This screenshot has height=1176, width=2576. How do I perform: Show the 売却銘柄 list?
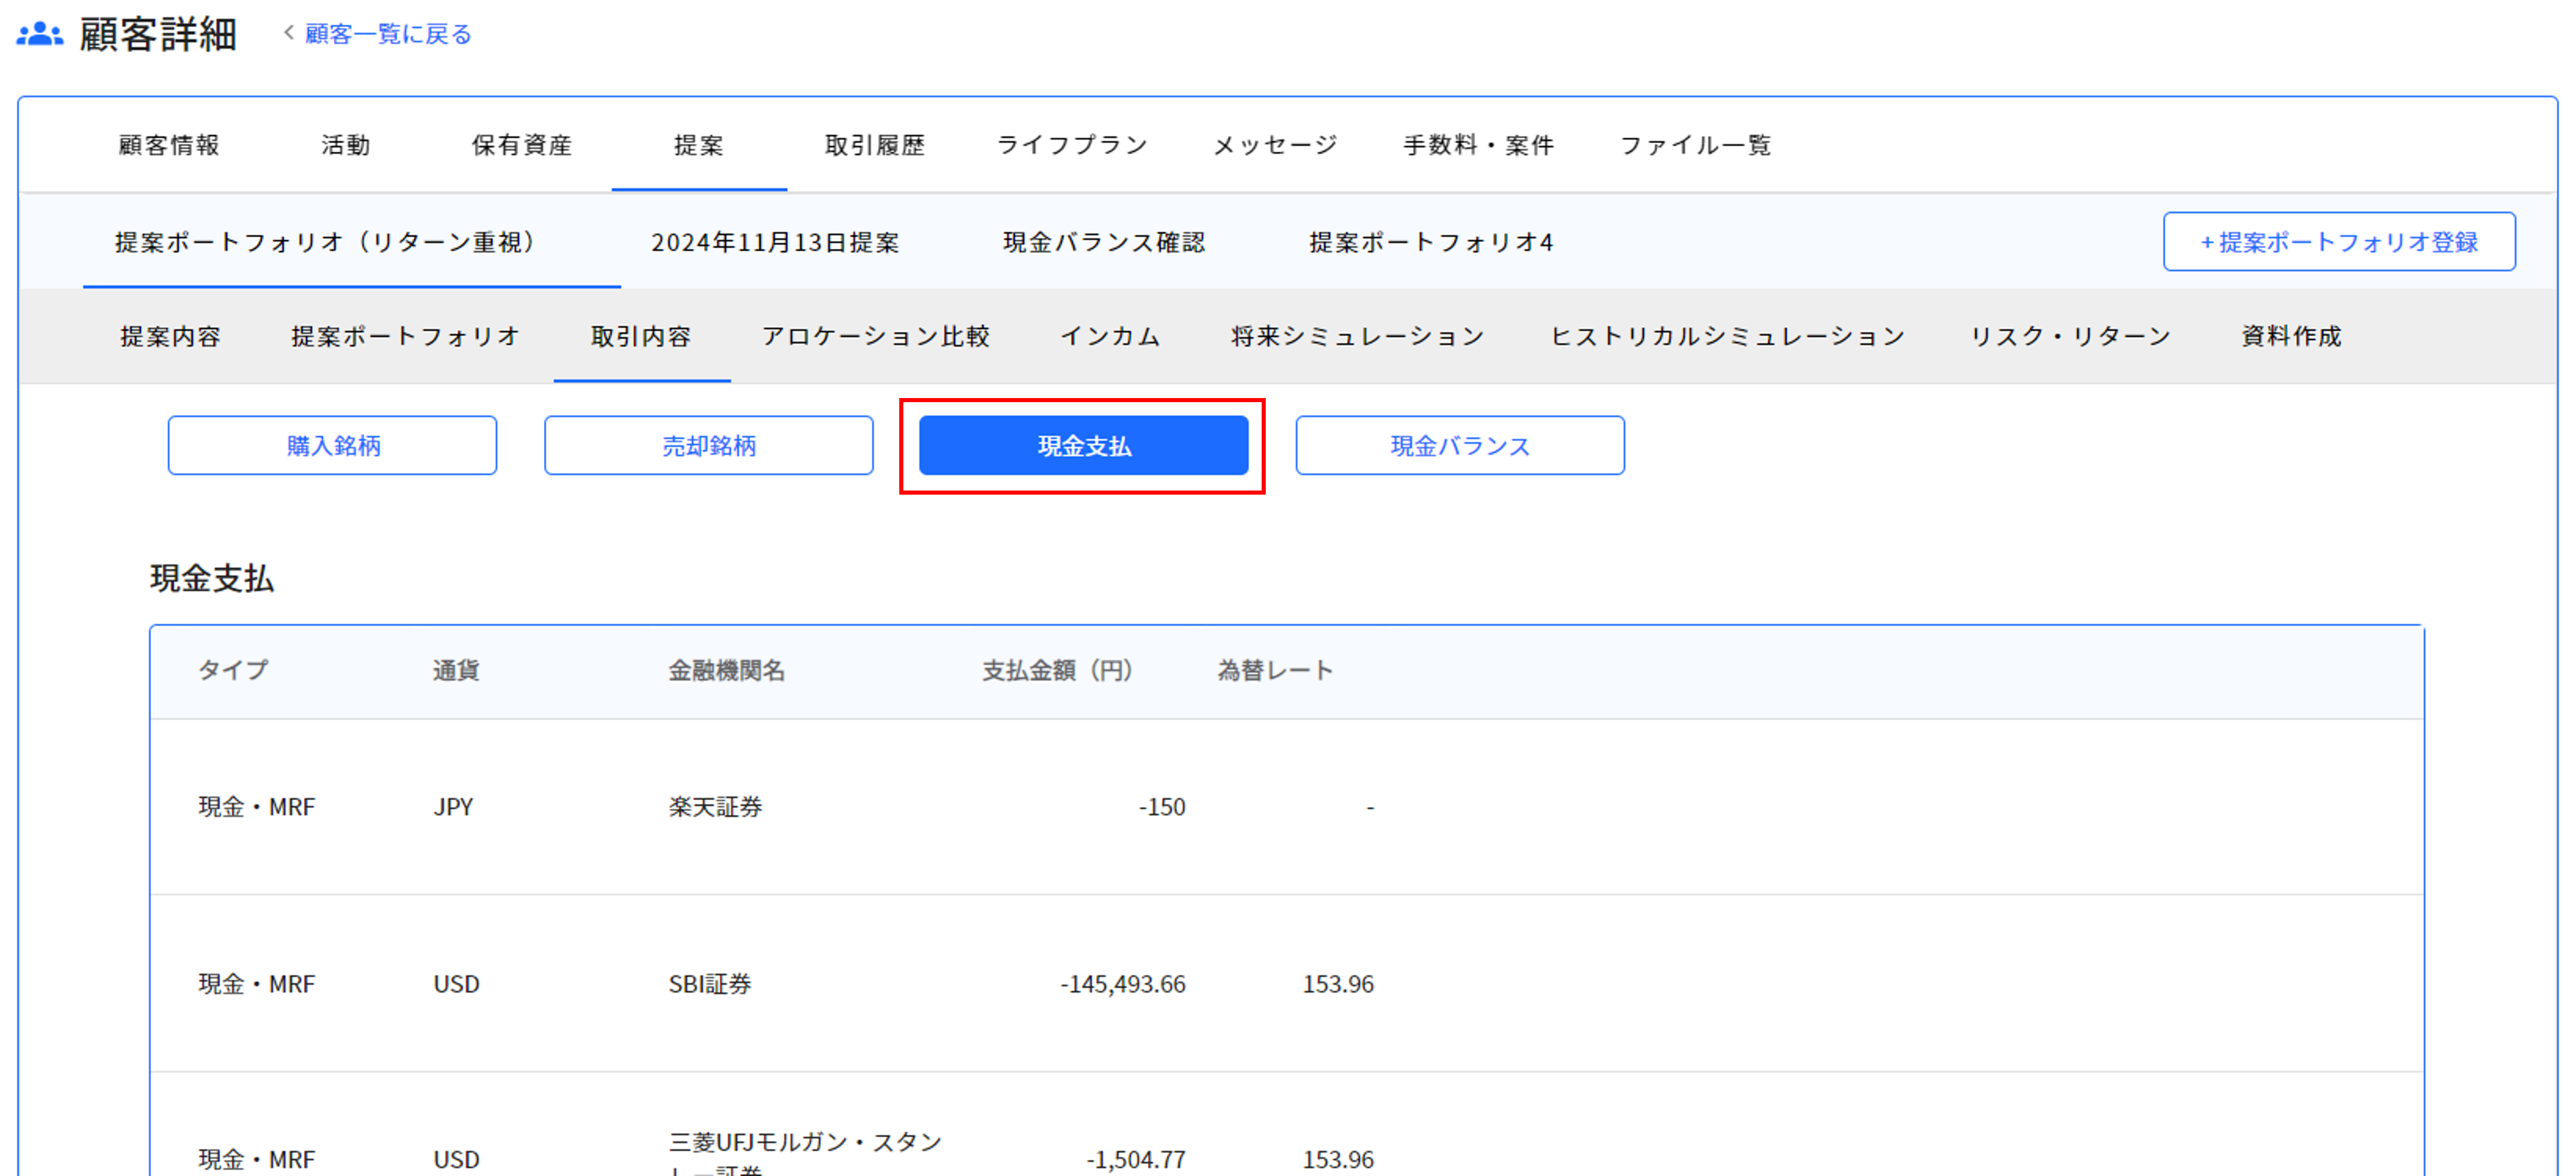pos(708,446)
